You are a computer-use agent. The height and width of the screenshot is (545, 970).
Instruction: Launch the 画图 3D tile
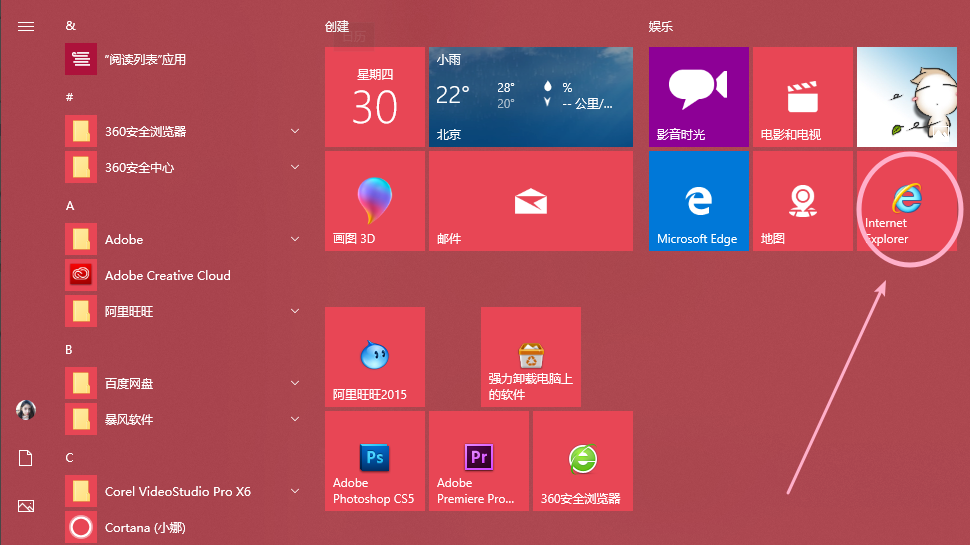pos(375,201)
